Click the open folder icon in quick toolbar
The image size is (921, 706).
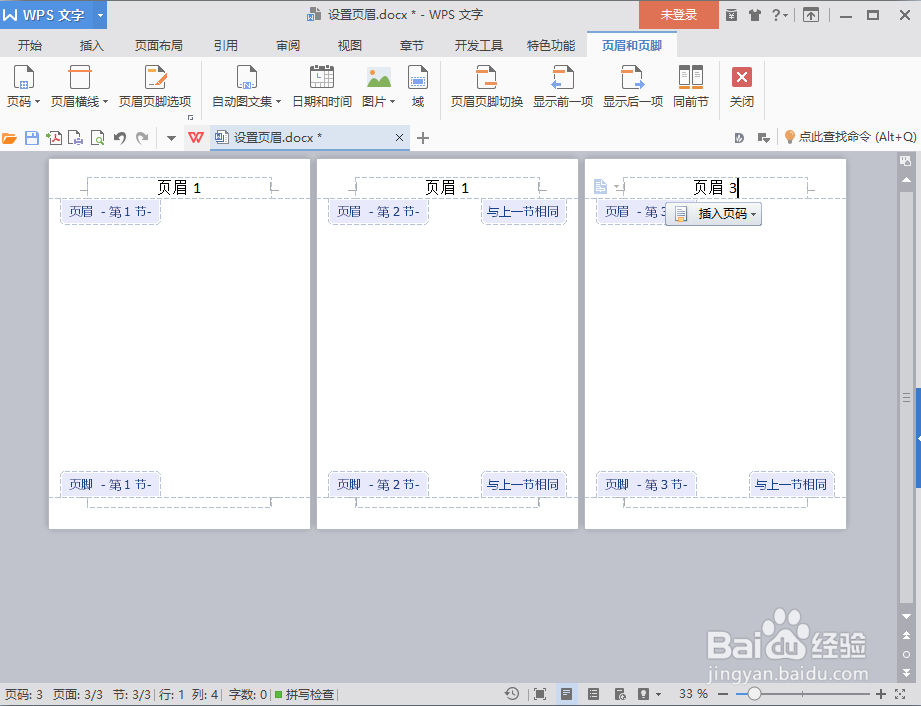[9, 138]
